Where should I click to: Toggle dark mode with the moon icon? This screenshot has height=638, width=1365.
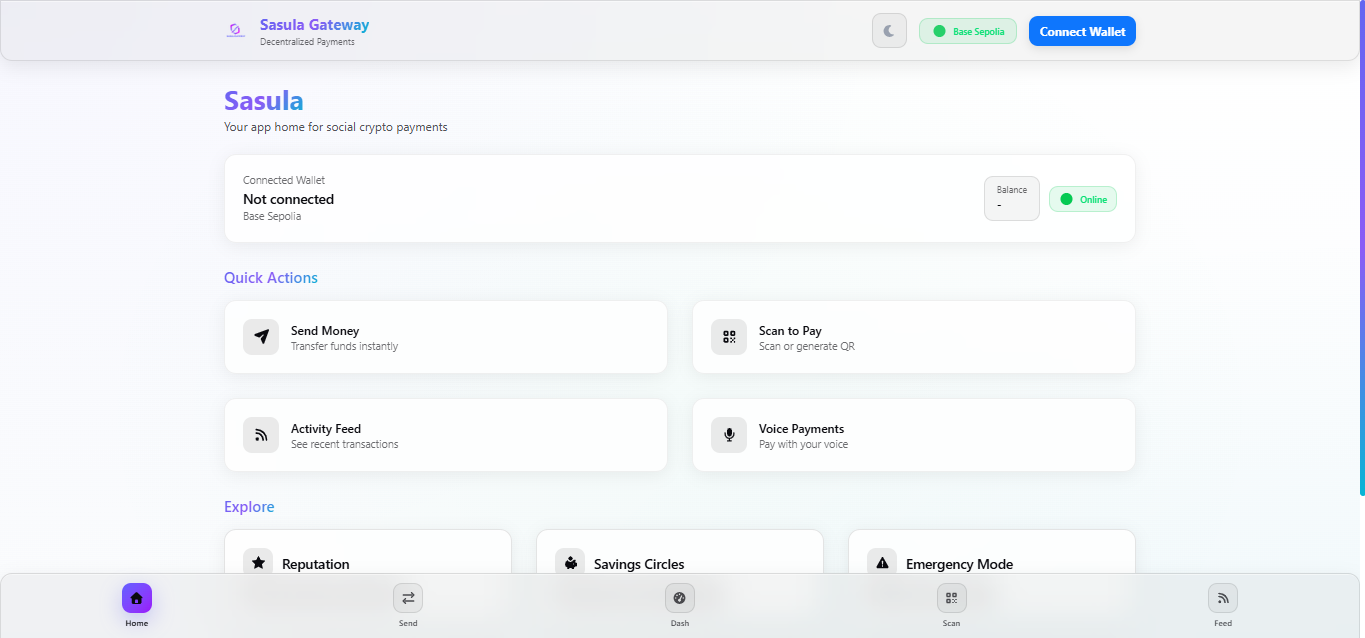click(x=889, y=31)
